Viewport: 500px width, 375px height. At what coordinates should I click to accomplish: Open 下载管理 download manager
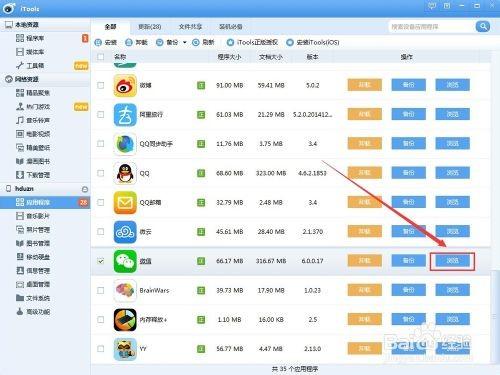click(38, 175)
